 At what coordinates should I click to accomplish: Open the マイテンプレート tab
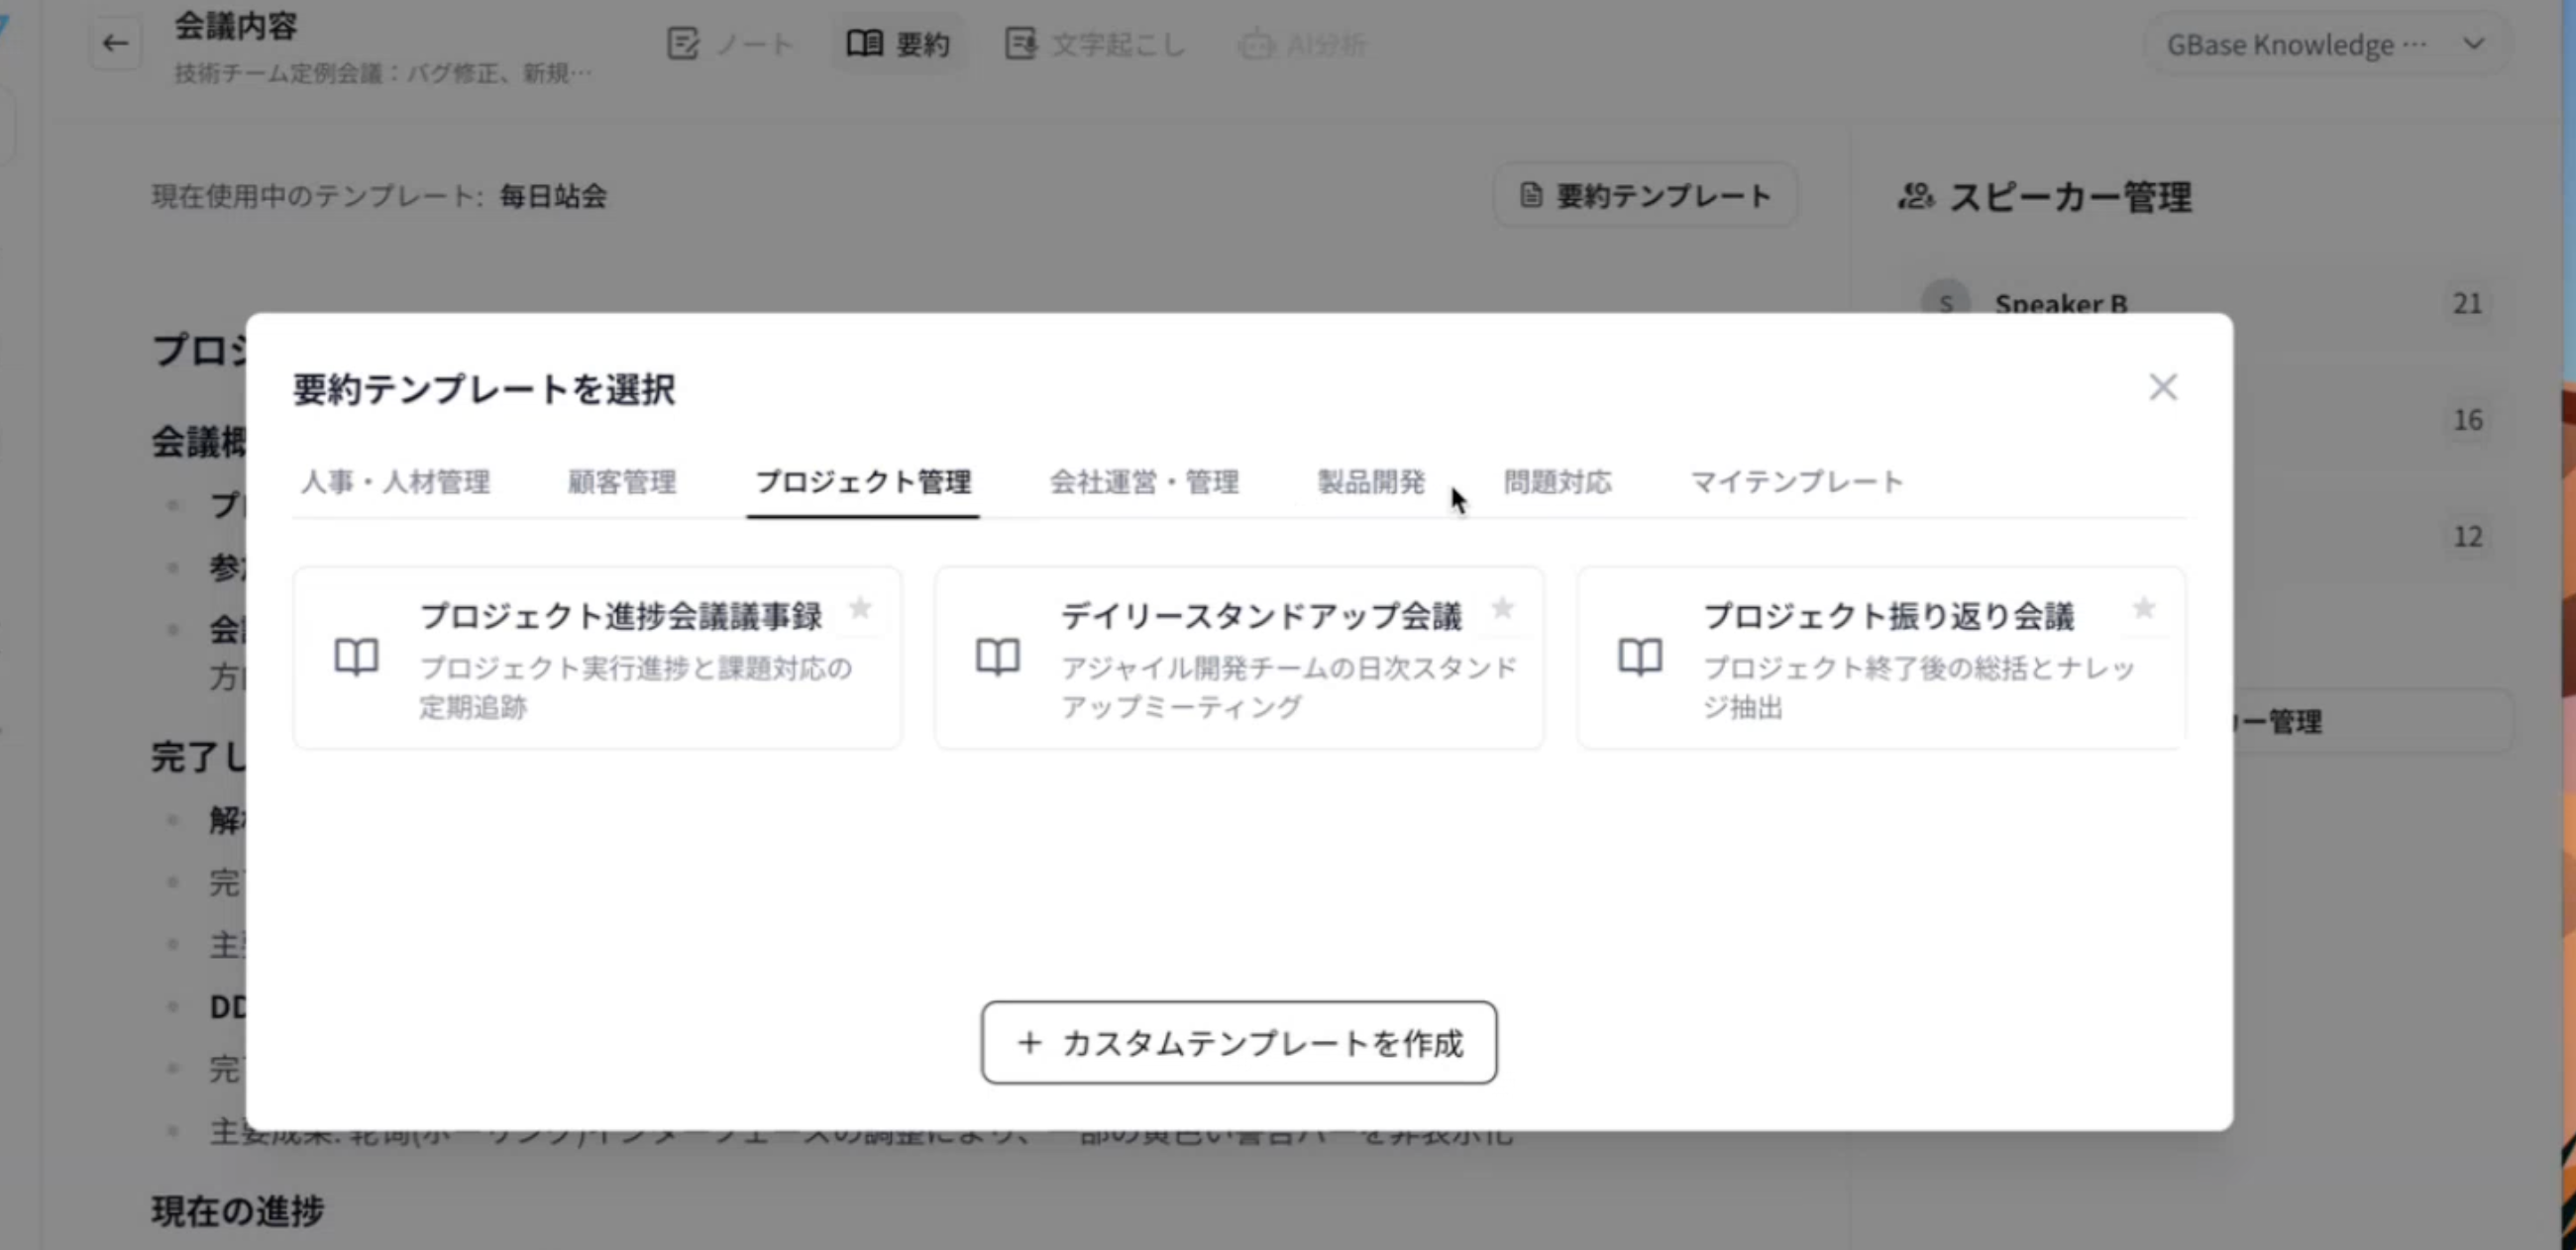1797,483
